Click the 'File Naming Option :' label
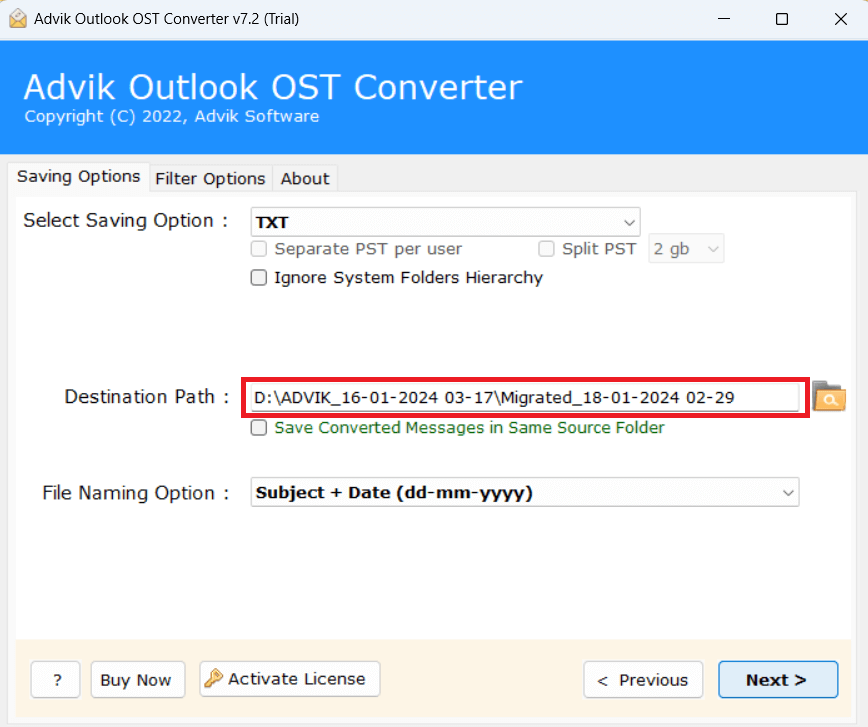 coord(136,493)
